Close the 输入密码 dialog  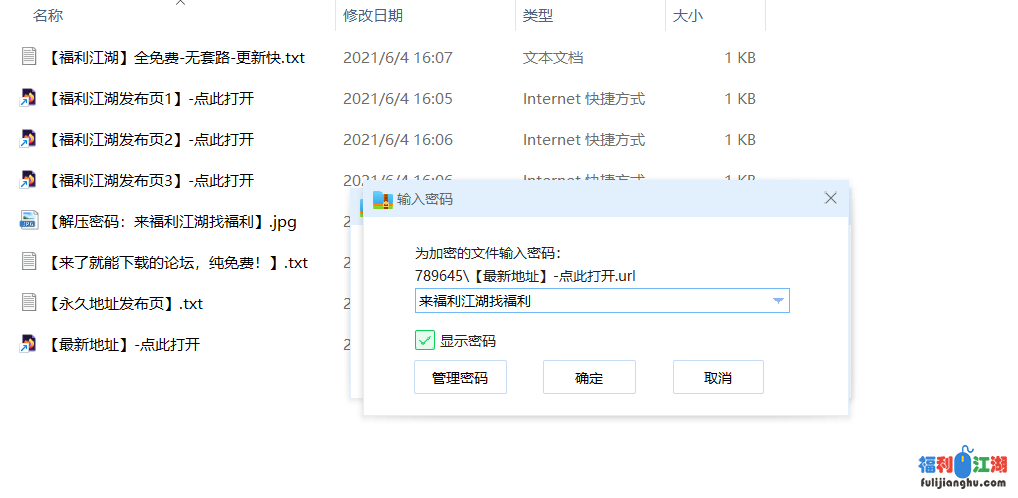tap(830, 198)
